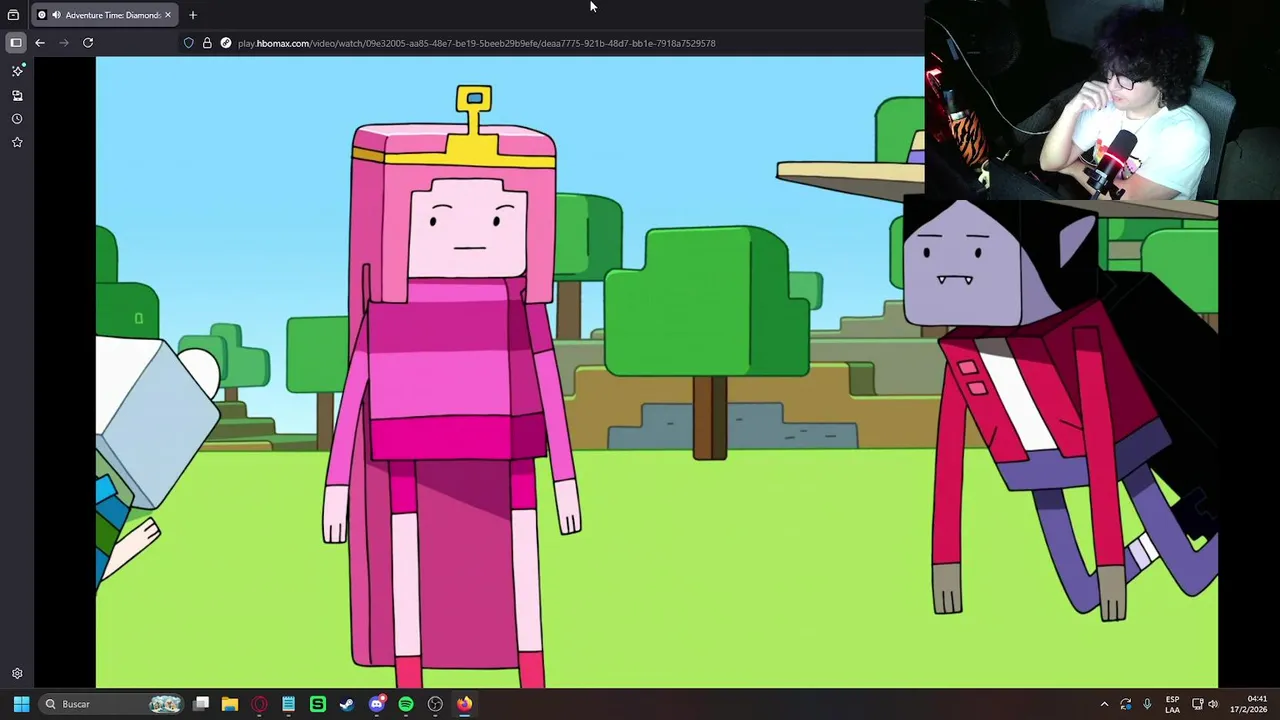Show site security padlock info
This screenshot has width=1280, height=720.
point(207,43)
